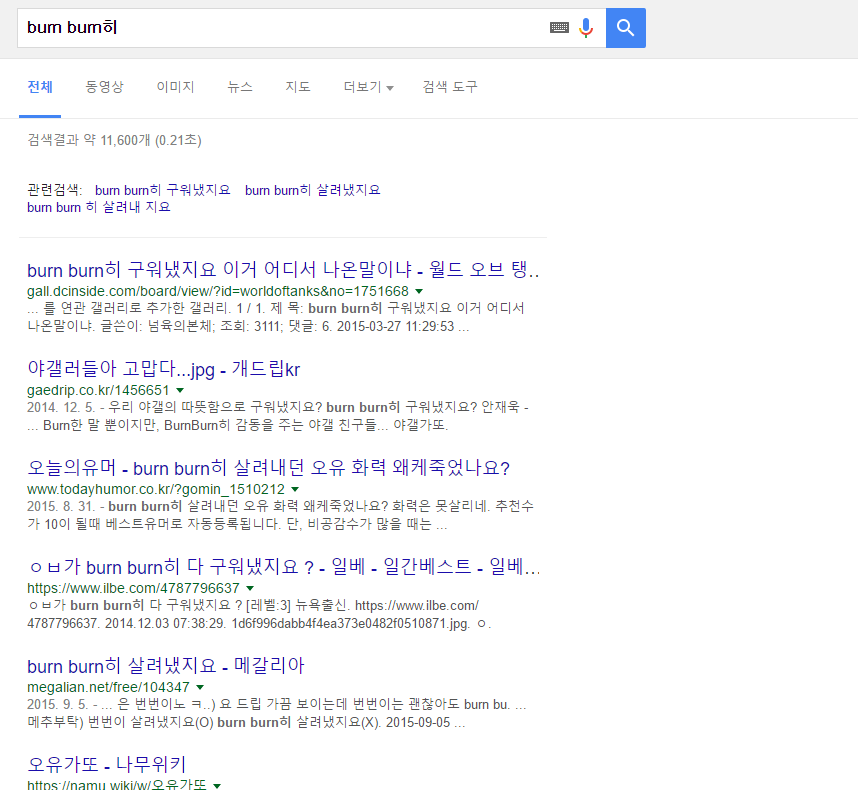Switch to the 이미지 tab
The image size is (858, 790).
pos(175,87)
